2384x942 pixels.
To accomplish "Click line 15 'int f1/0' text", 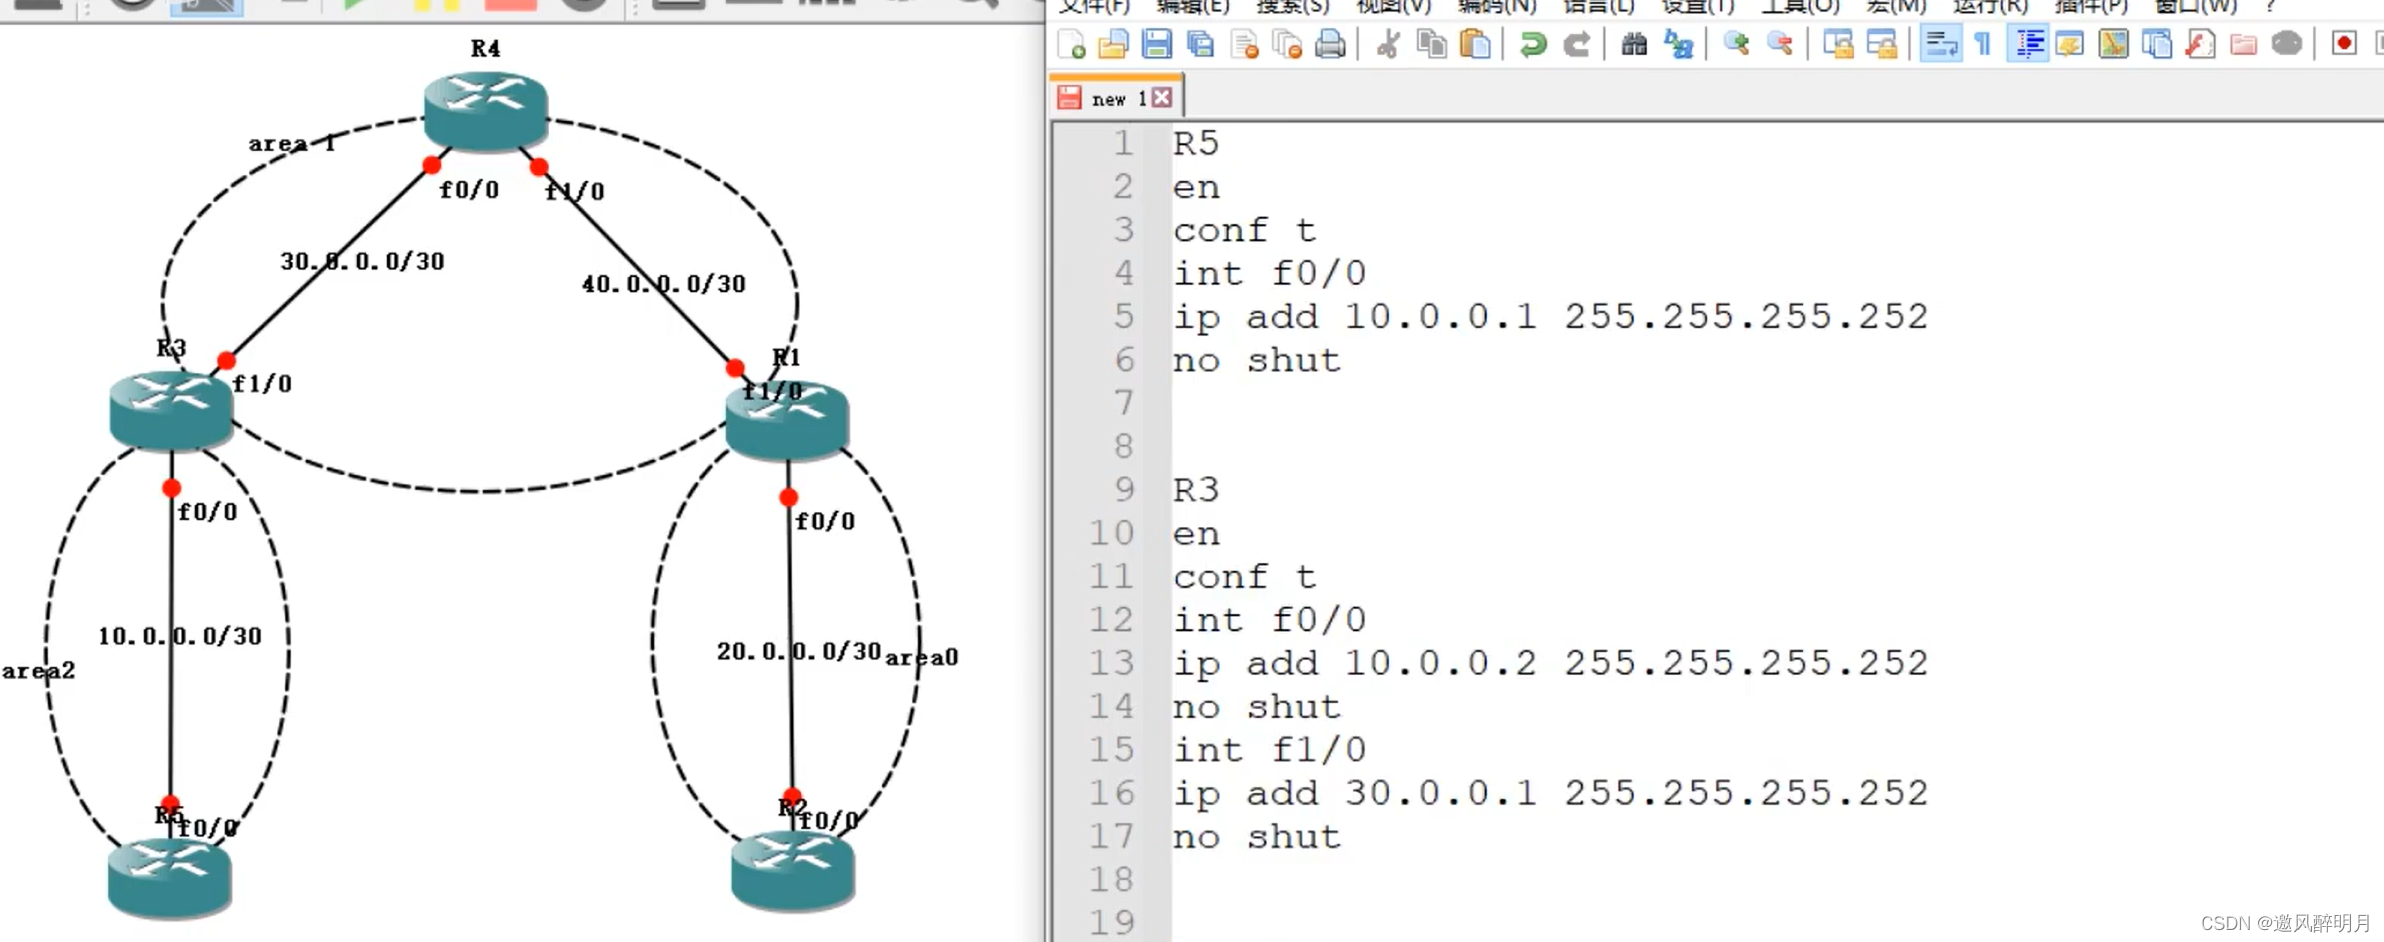I will (1270, 750).
